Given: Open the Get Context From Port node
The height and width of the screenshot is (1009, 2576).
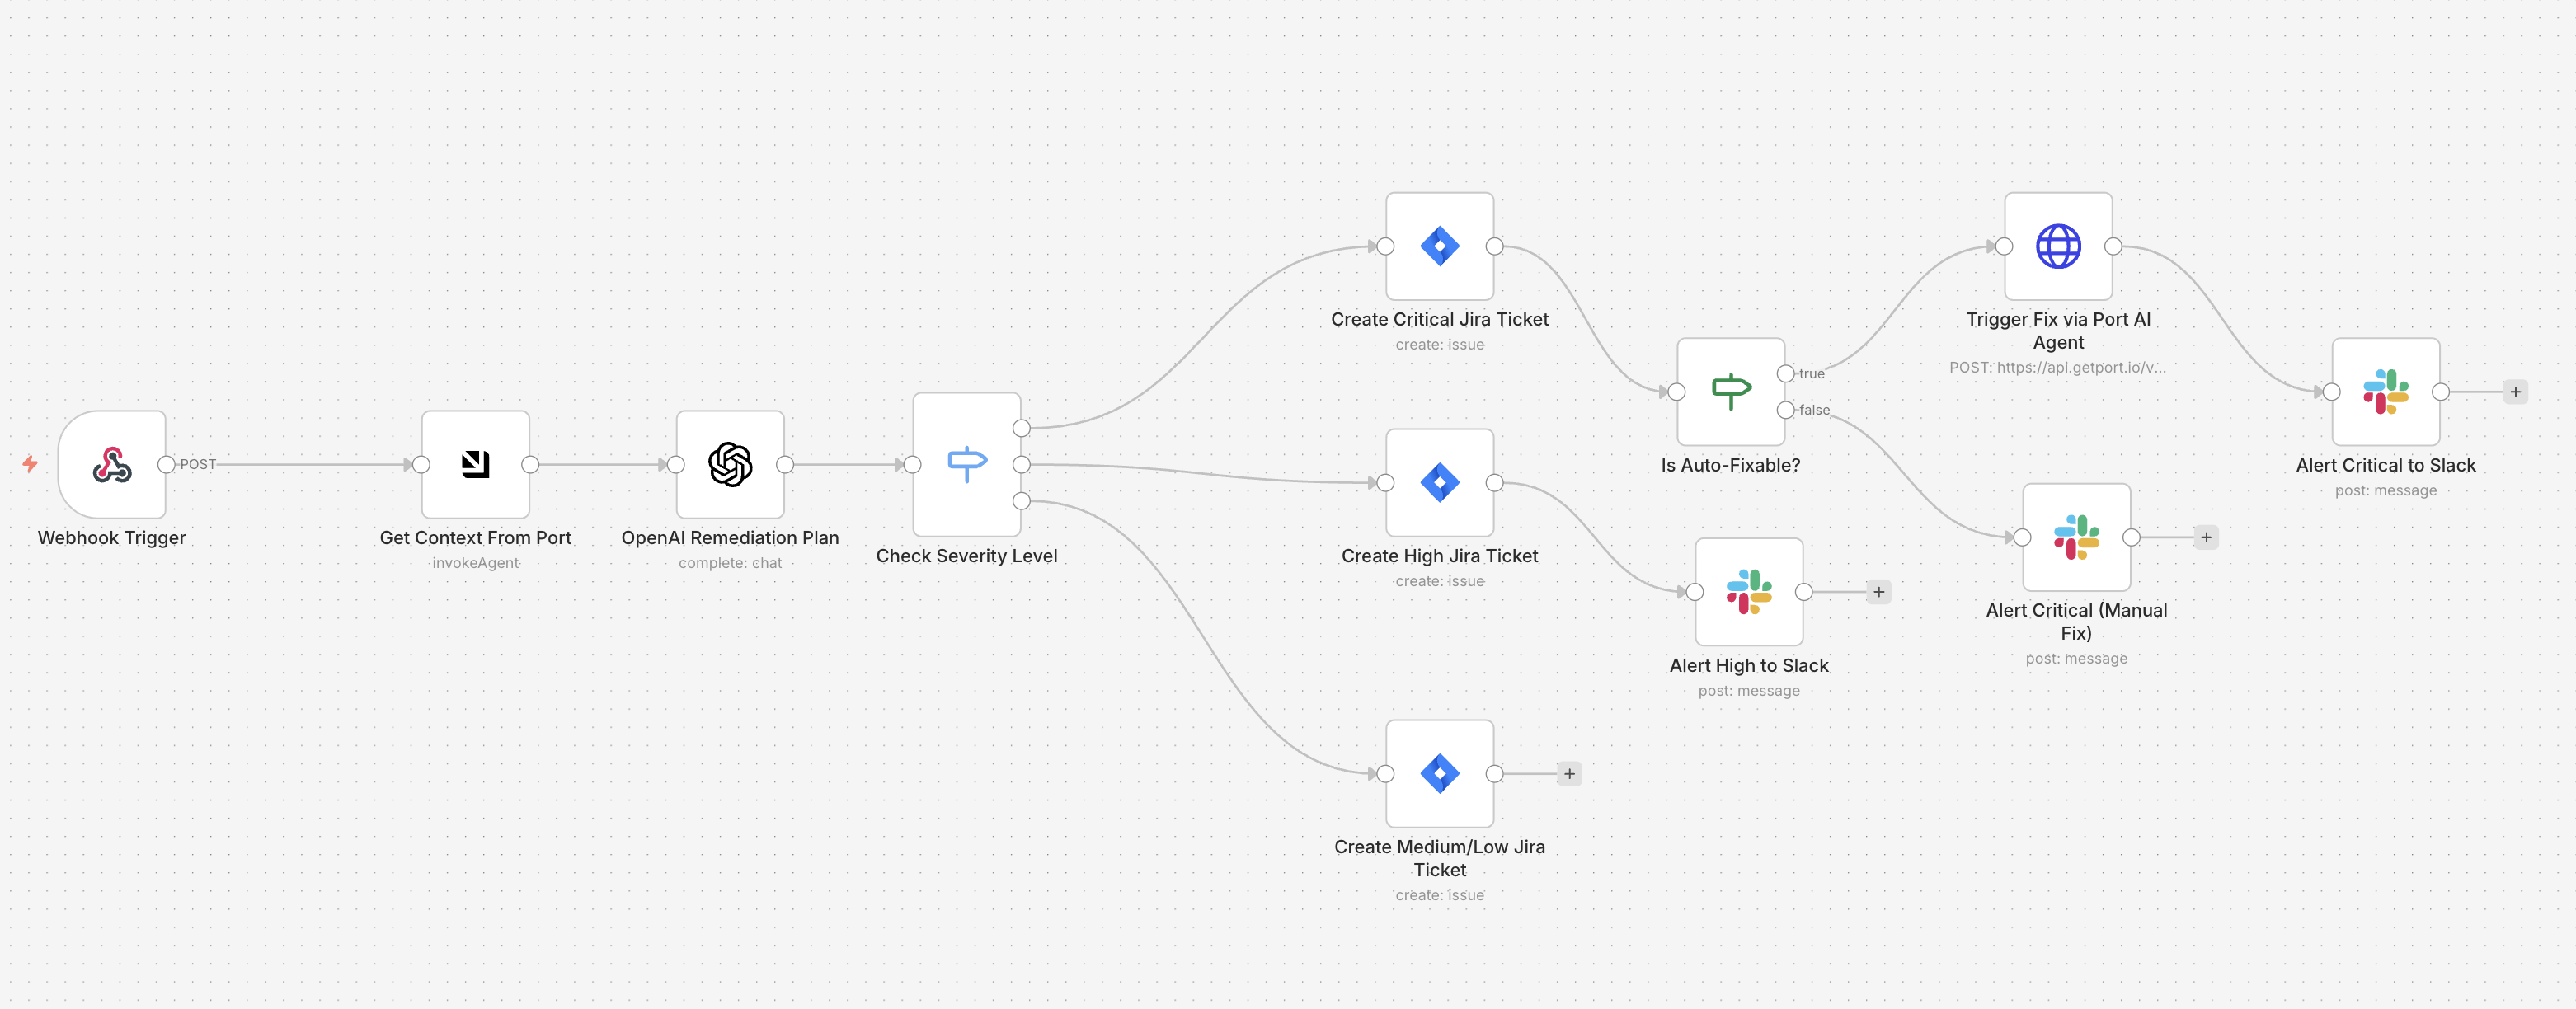Looking at the screenshot, I should (x=475, y=464).
